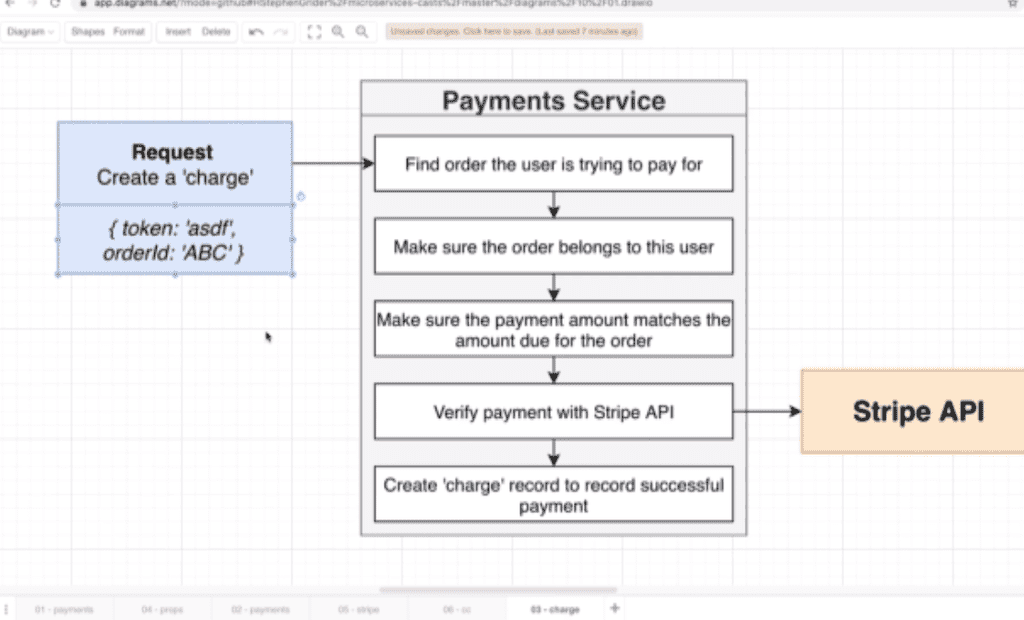Switch to the '05 - stripe' page tab
The image size is (1024, 620).
tap(359, 608)
